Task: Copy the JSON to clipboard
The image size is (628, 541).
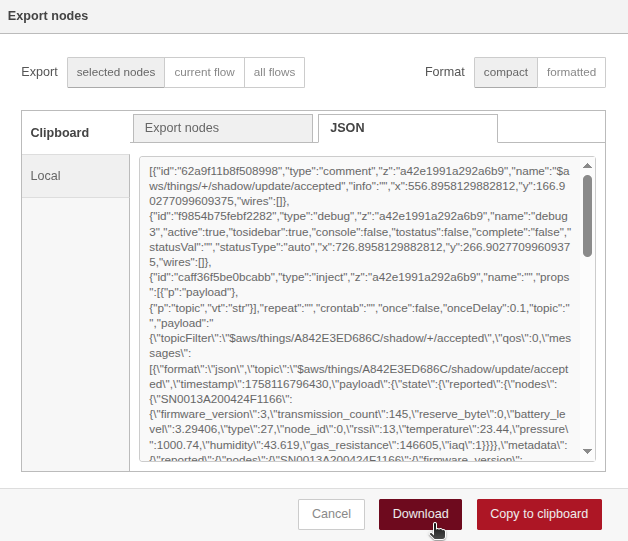Action: click(x=539, y=514)
